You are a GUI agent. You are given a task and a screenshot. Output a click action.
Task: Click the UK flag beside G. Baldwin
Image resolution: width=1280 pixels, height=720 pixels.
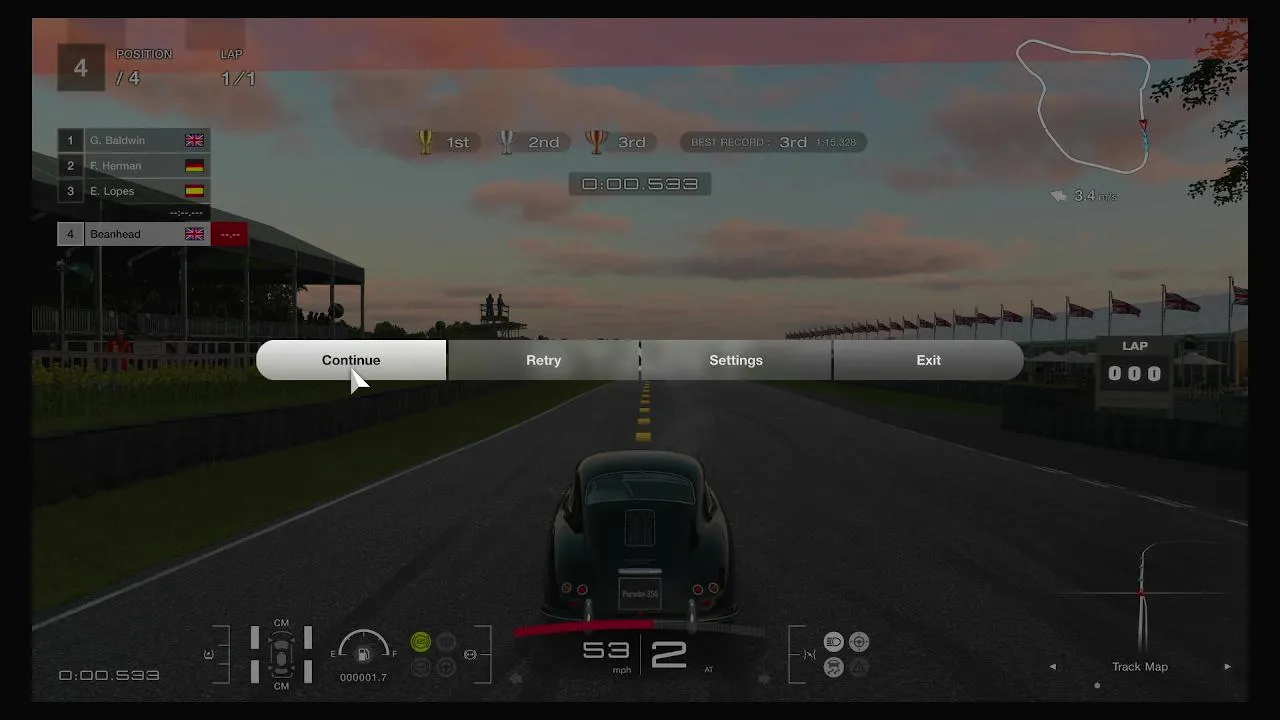[194, 140]
